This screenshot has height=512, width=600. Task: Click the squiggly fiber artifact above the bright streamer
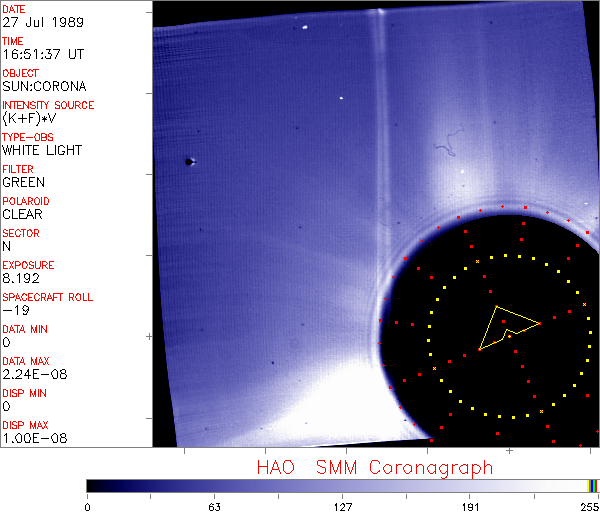point(448,143)
